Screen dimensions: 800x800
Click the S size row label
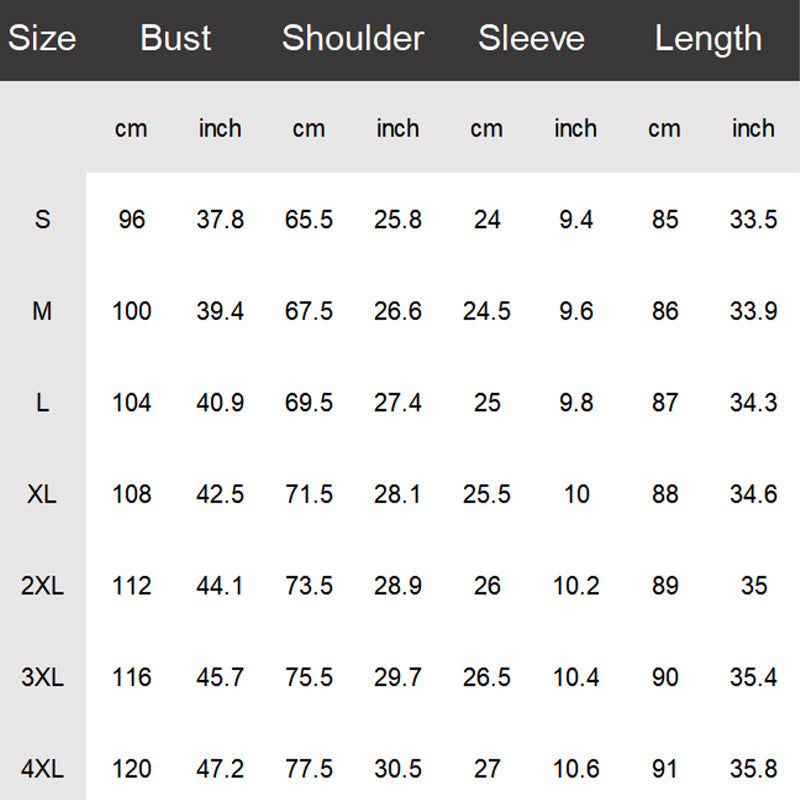click(x=42, y=219)
